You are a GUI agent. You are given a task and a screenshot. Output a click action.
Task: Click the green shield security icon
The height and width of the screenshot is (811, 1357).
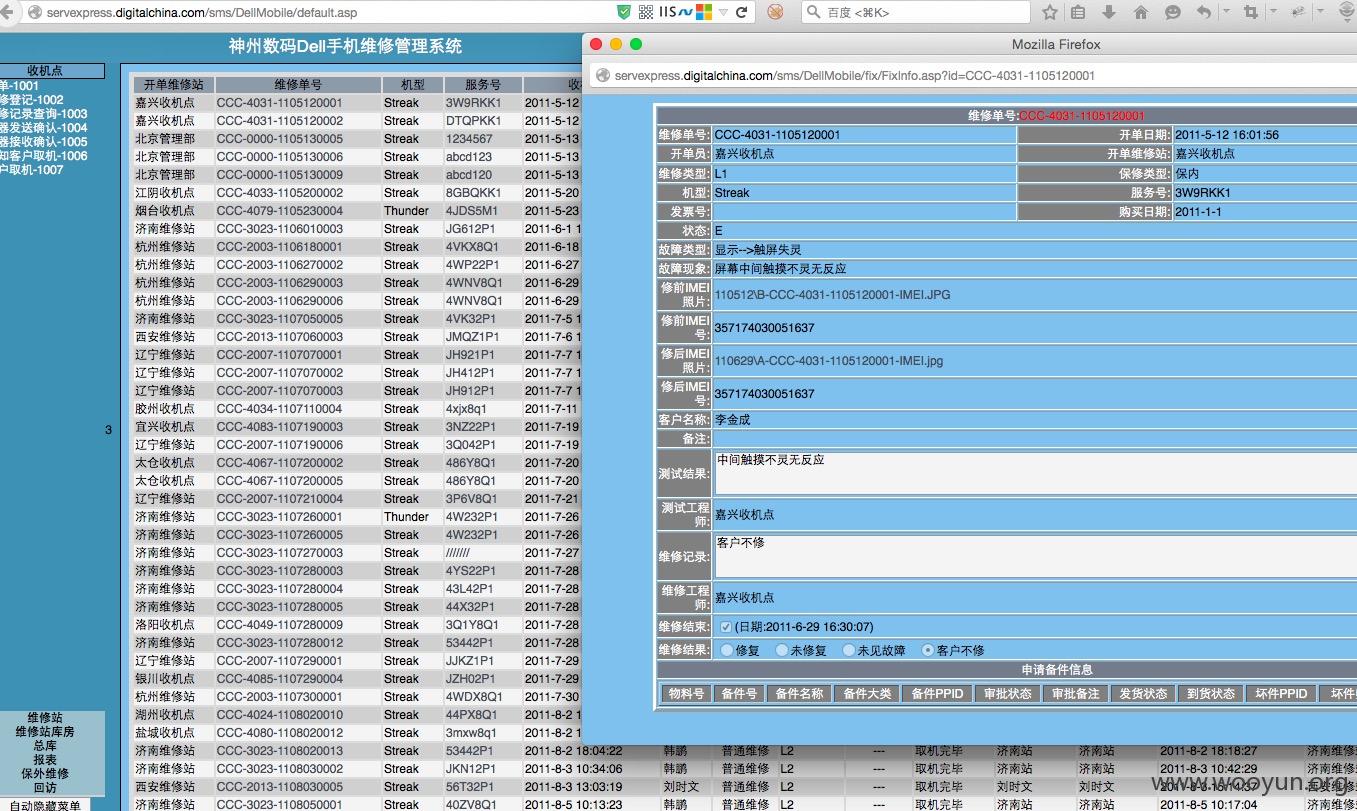point(624,12)
